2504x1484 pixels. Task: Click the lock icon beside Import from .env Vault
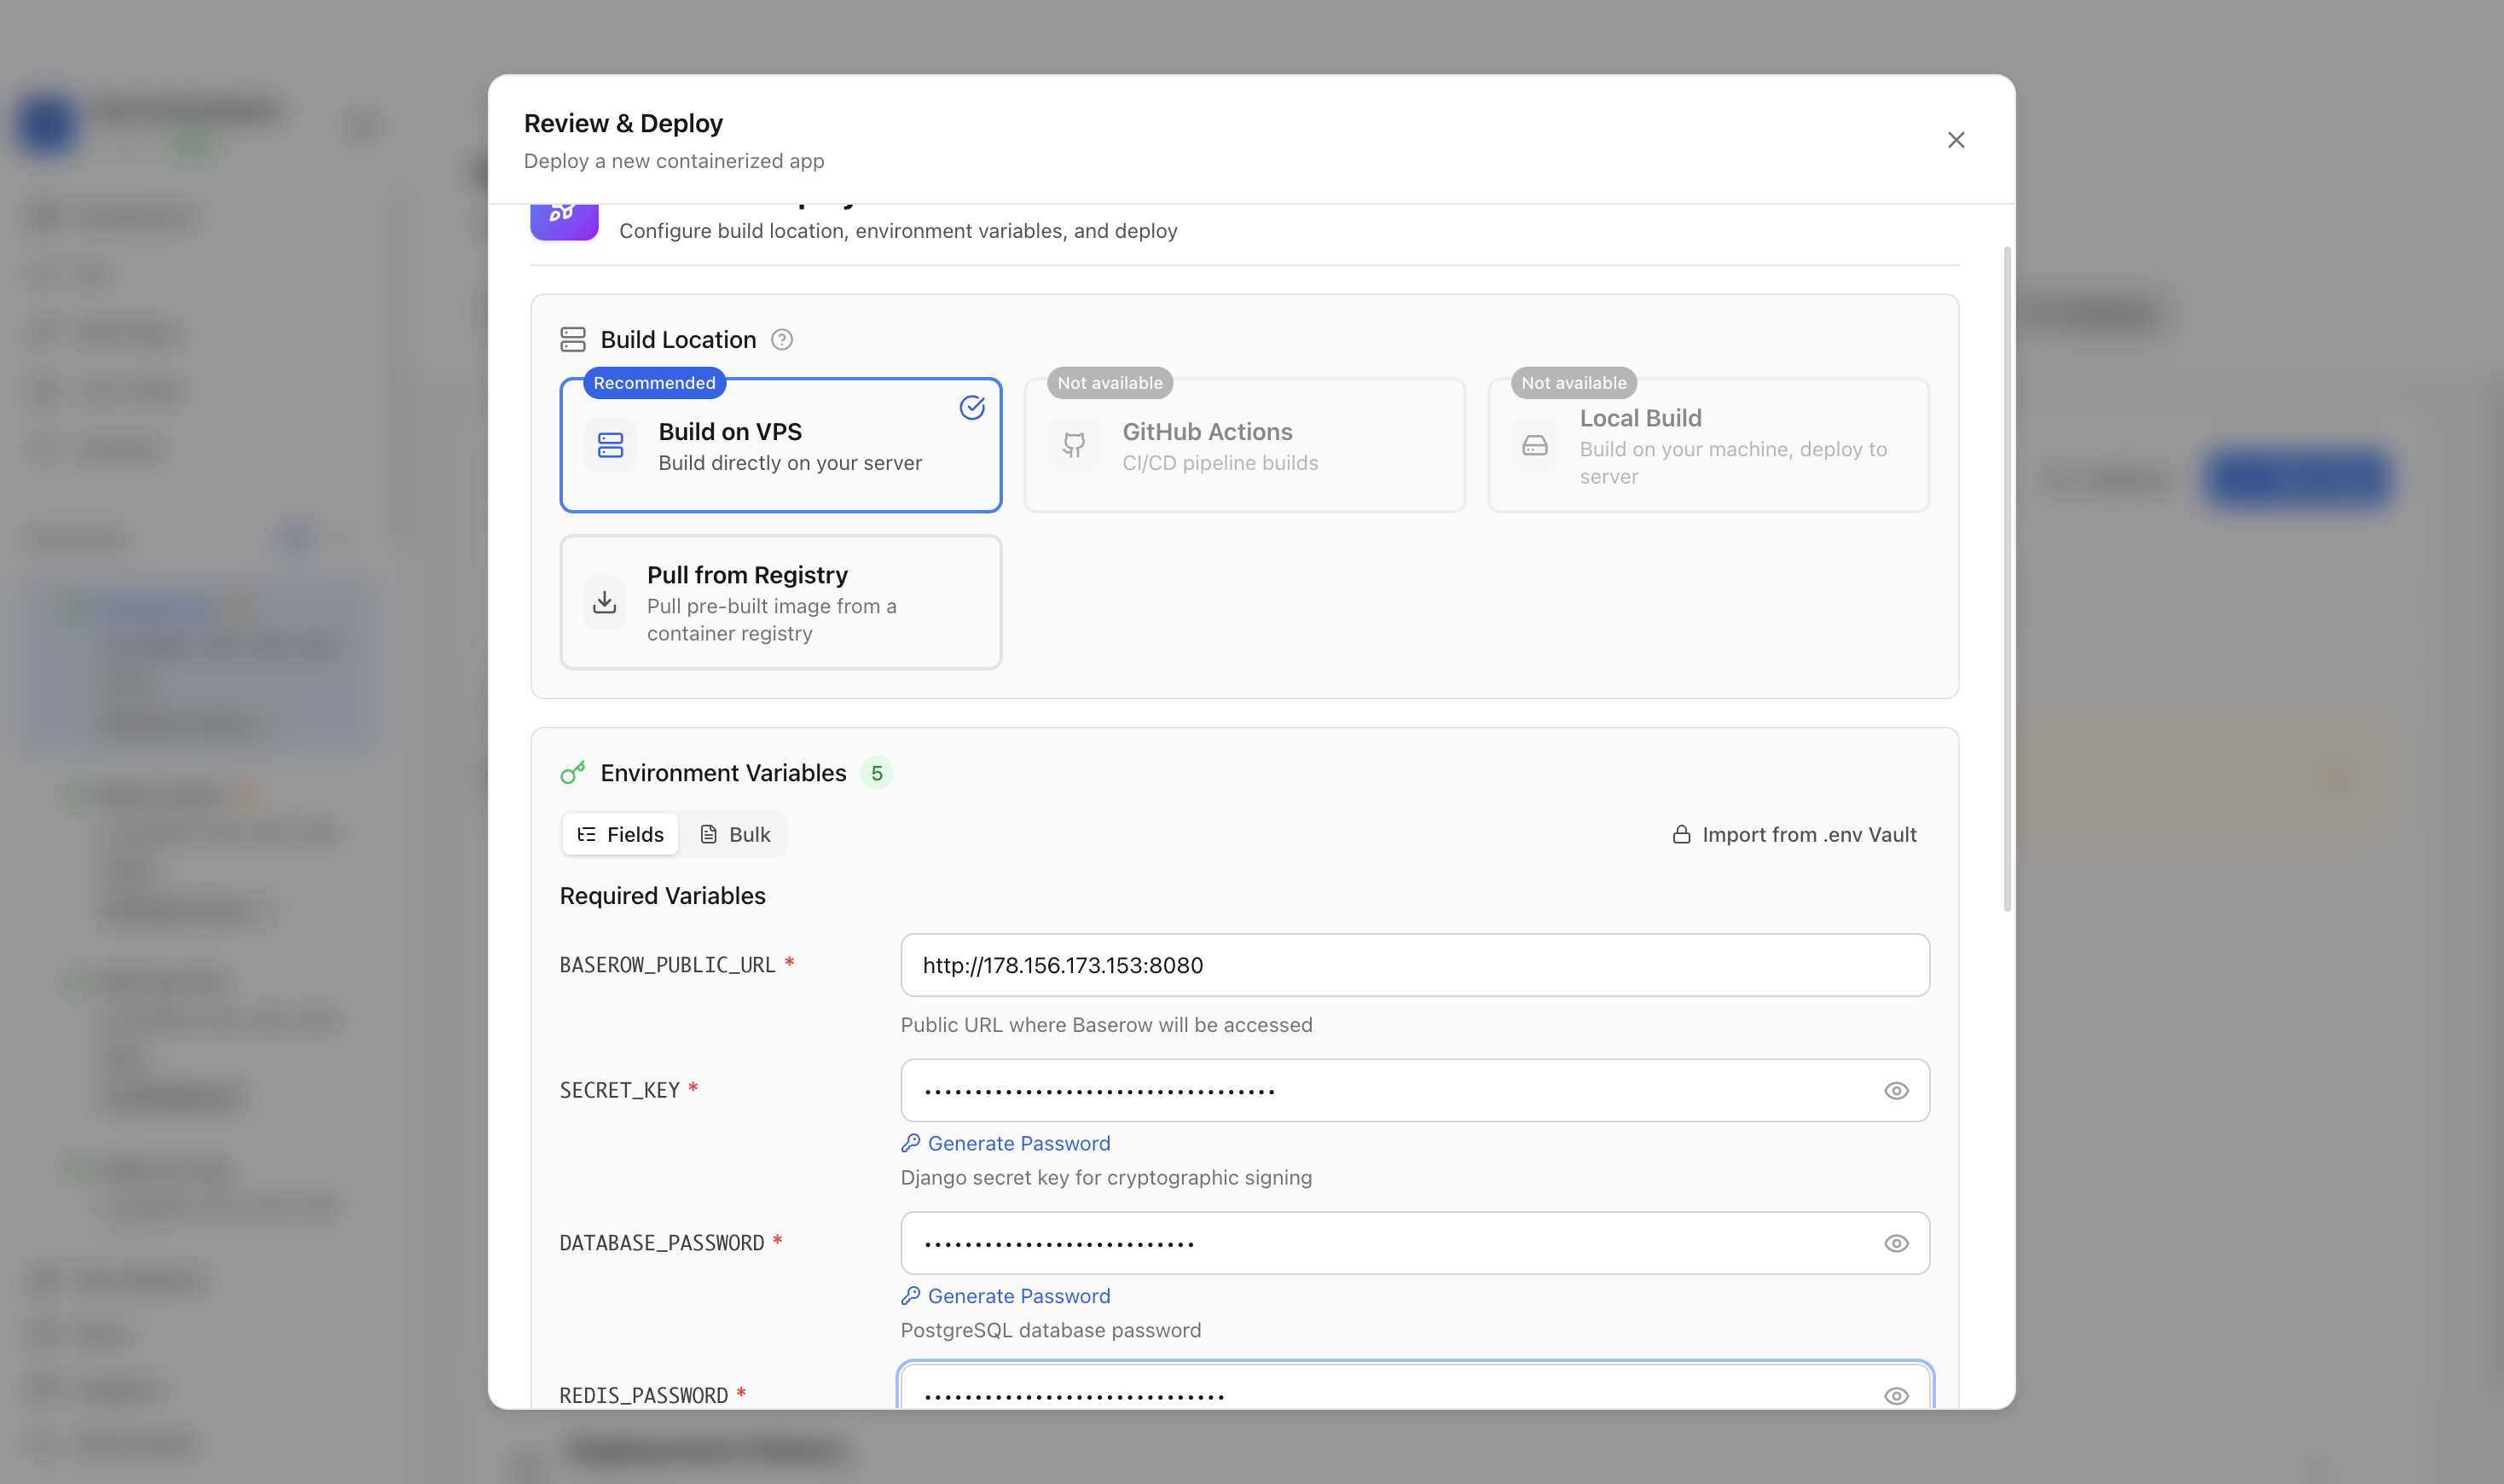pyautogui.click(x=1682, y=834)
